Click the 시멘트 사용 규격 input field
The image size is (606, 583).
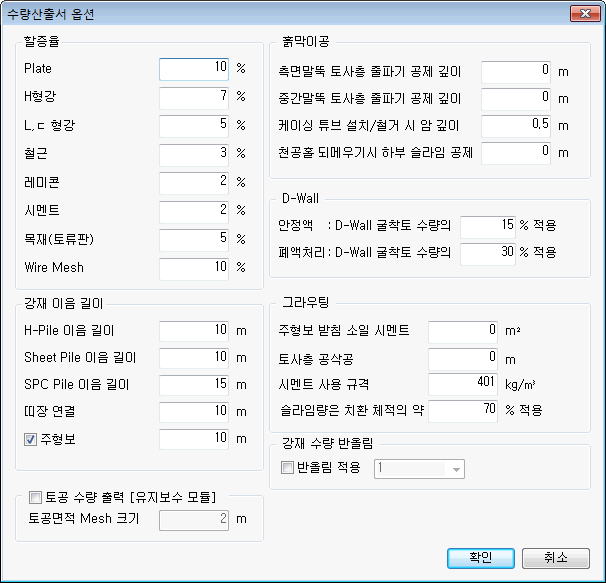(463, 384)
